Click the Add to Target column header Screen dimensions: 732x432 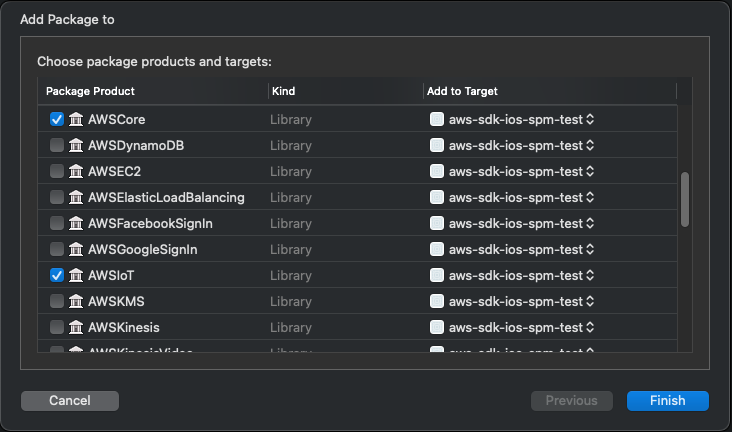point(550,91)
